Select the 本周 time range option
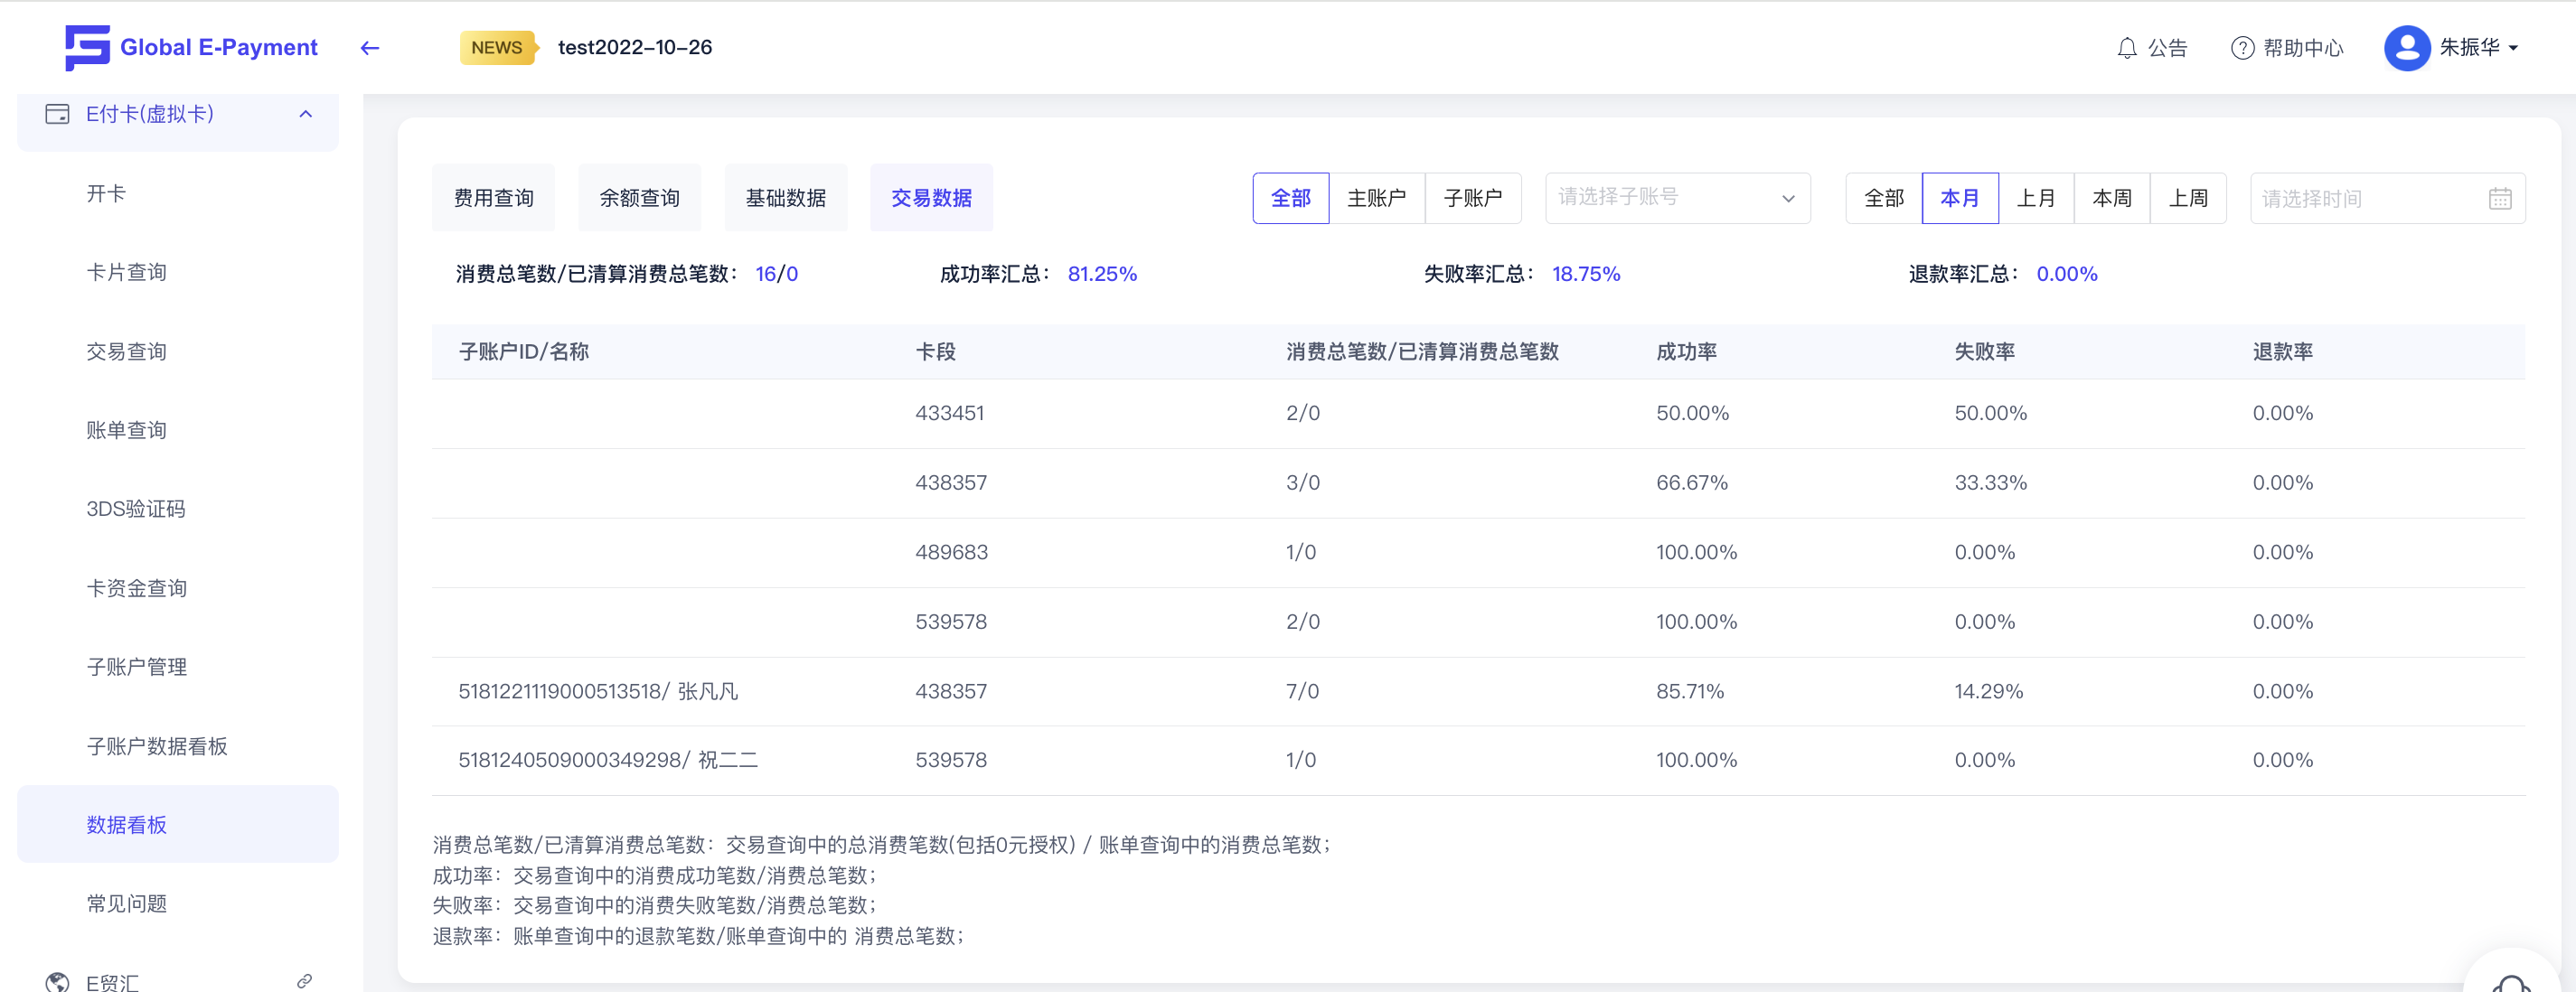 pos(2111,198)
